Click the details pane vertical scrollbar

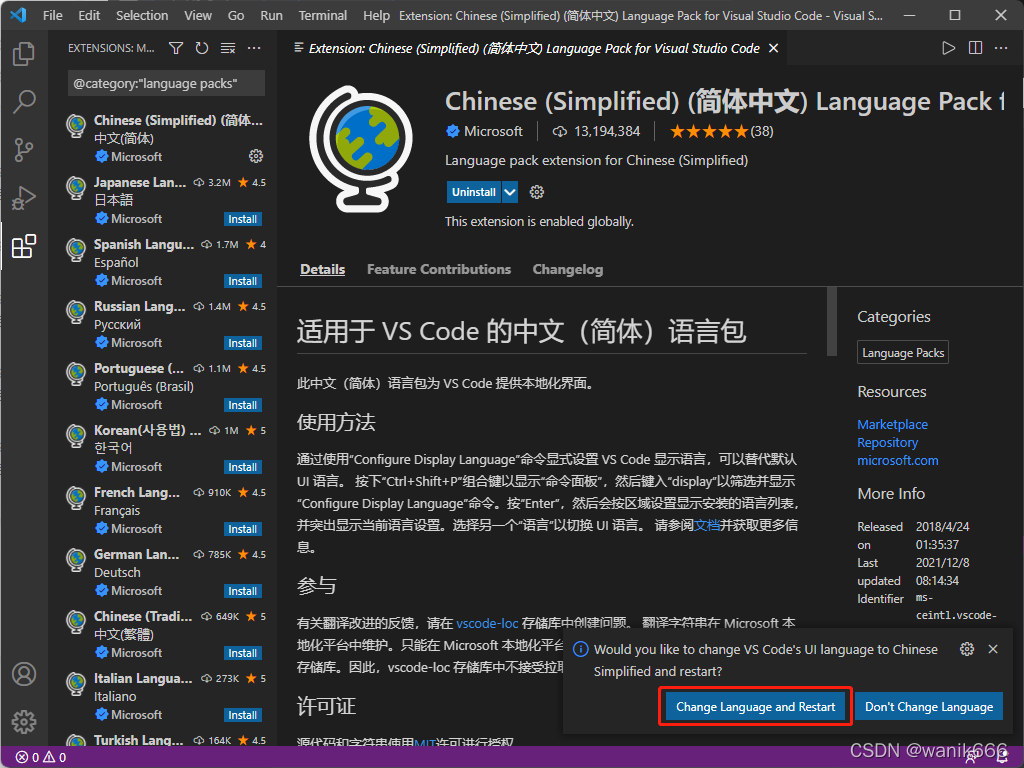(831, 321)
